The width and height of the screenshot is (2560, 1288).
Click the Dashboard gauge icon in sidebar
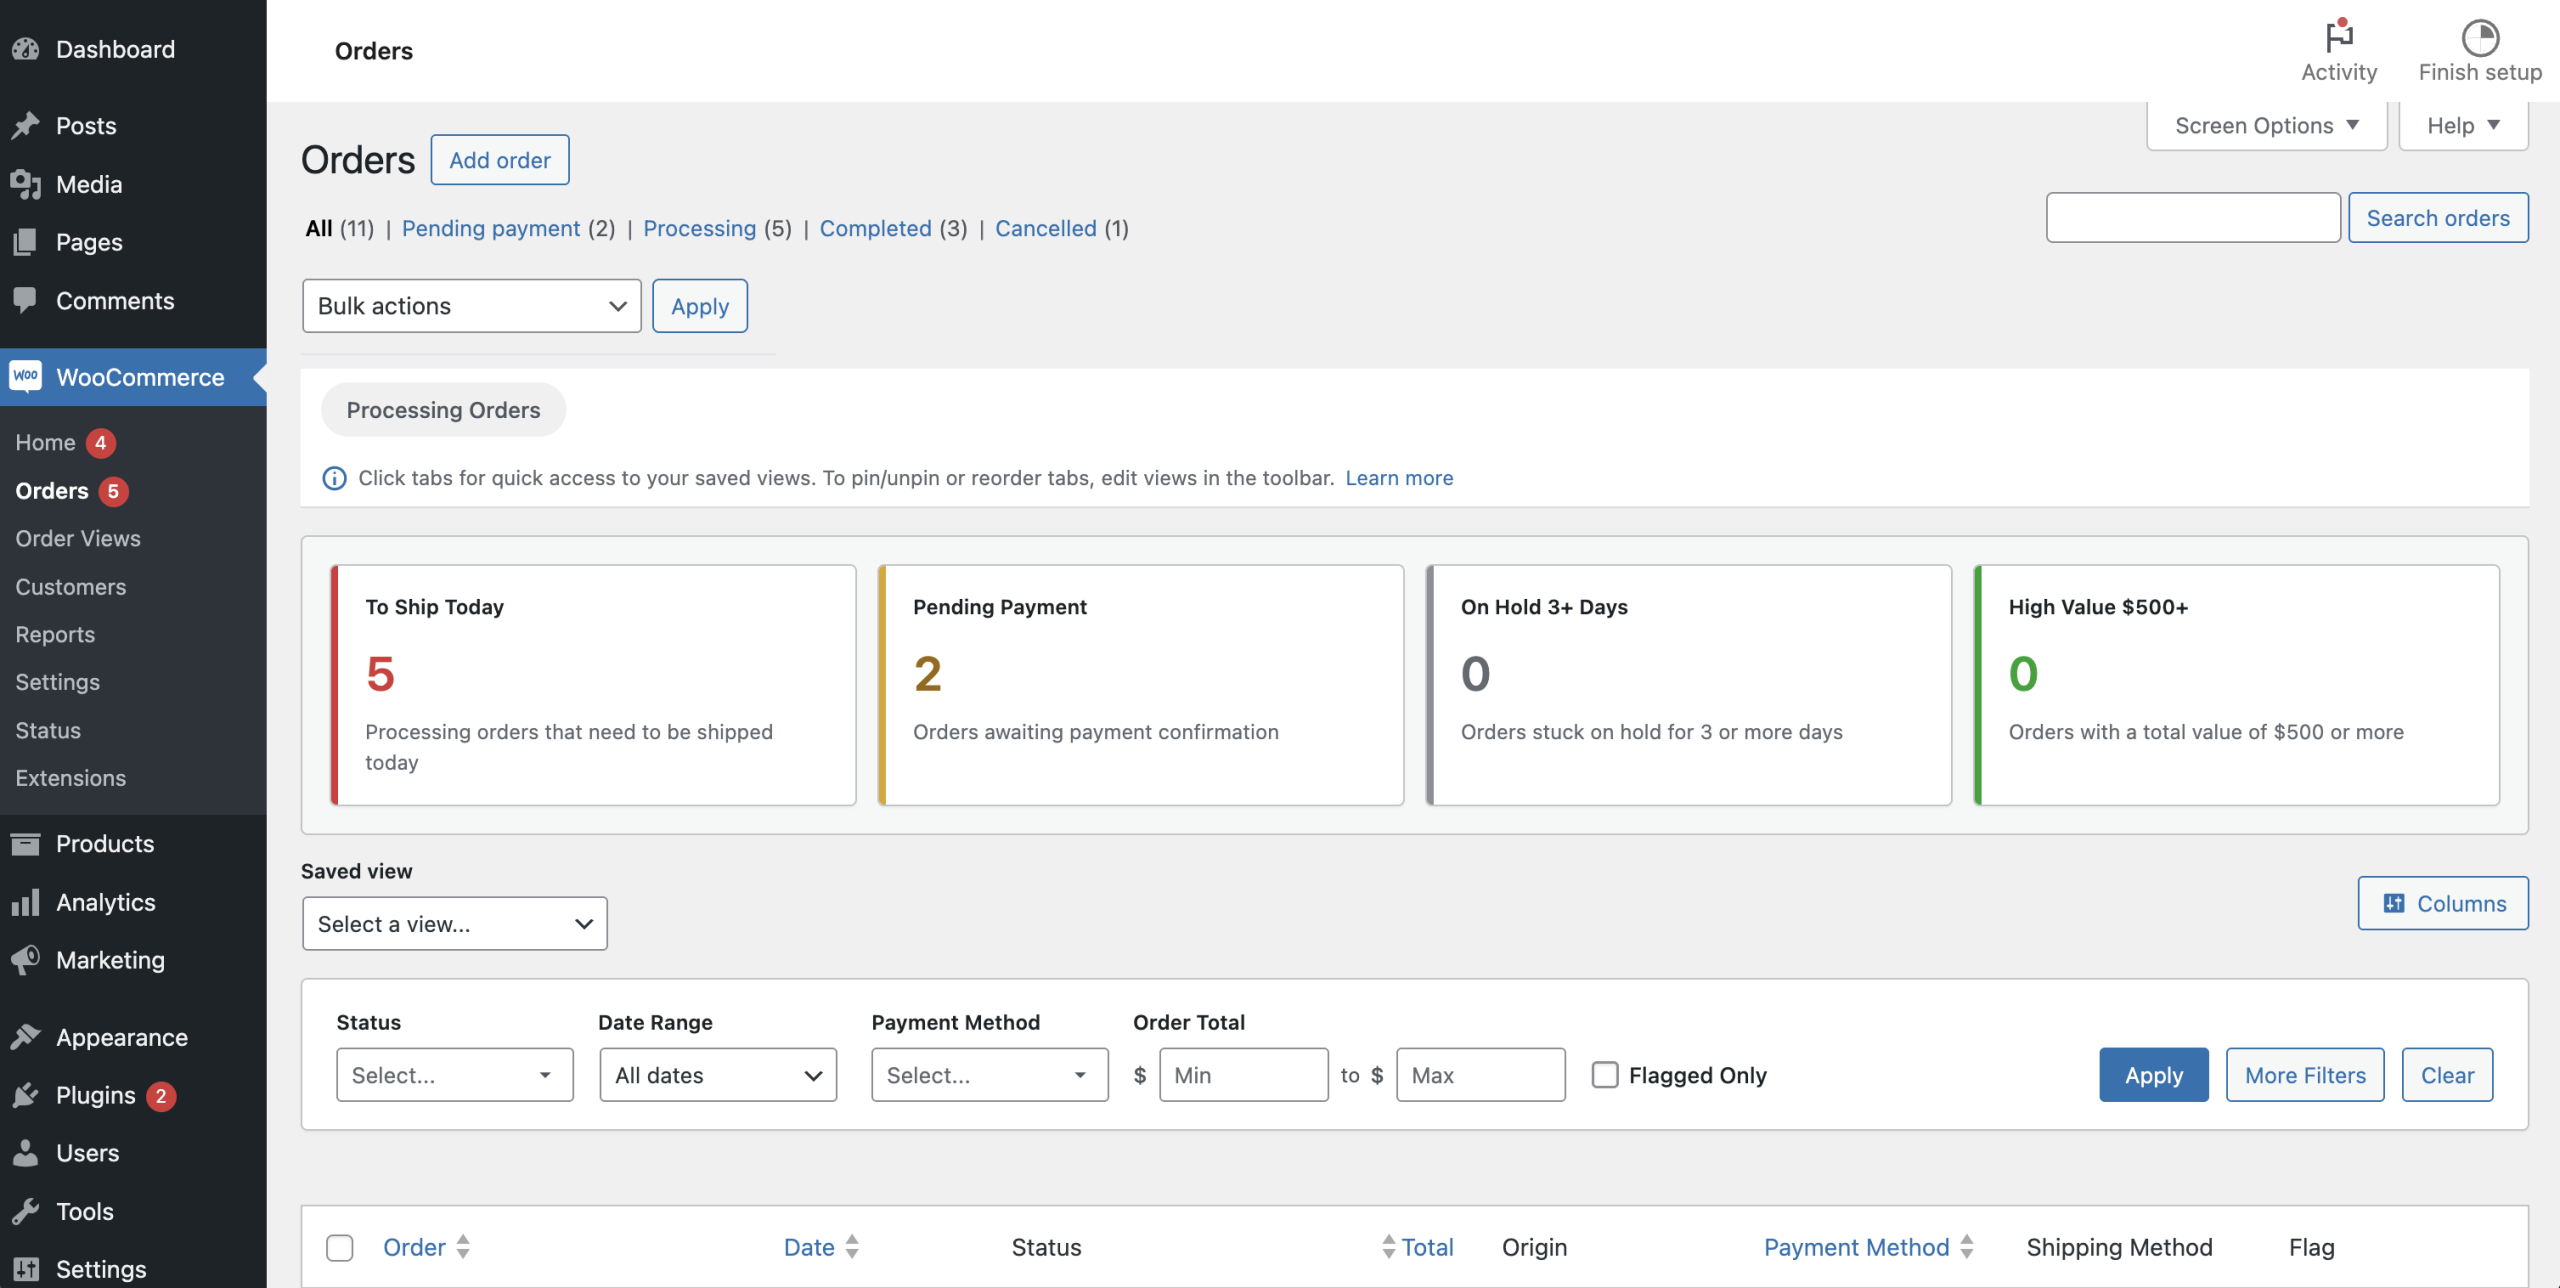[x=26, y=49]
